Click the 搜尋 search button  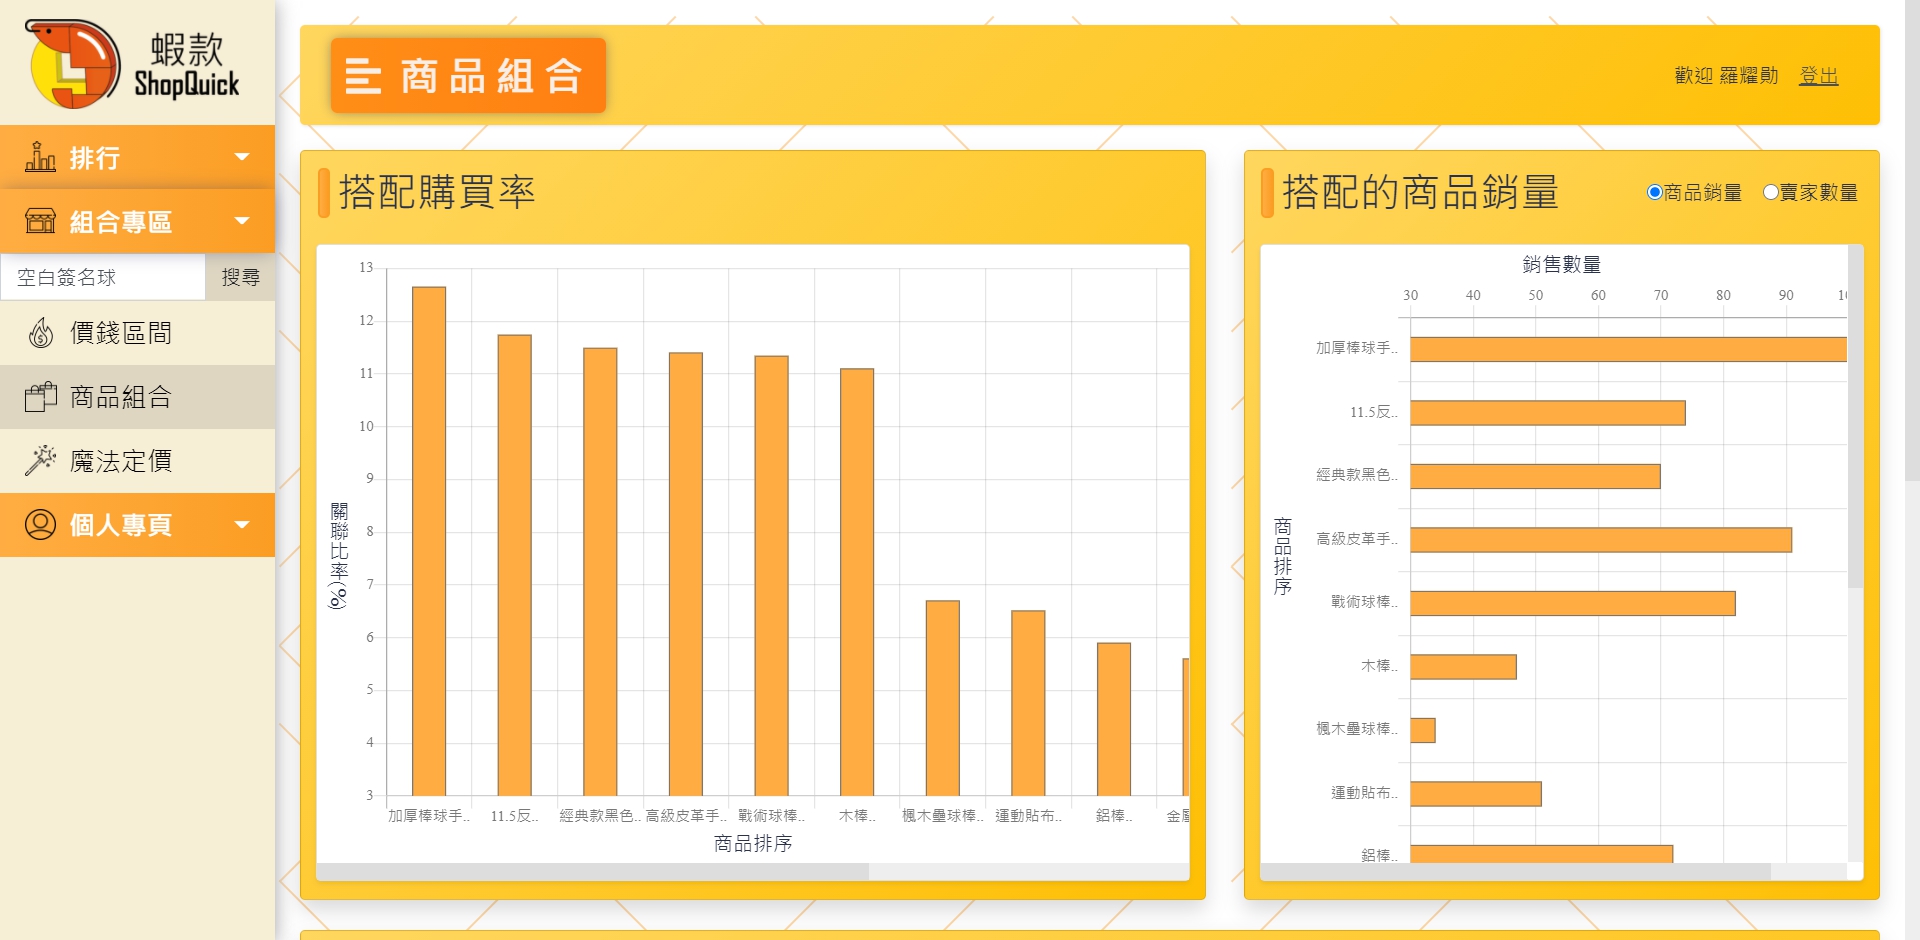(x=240, y=277)
